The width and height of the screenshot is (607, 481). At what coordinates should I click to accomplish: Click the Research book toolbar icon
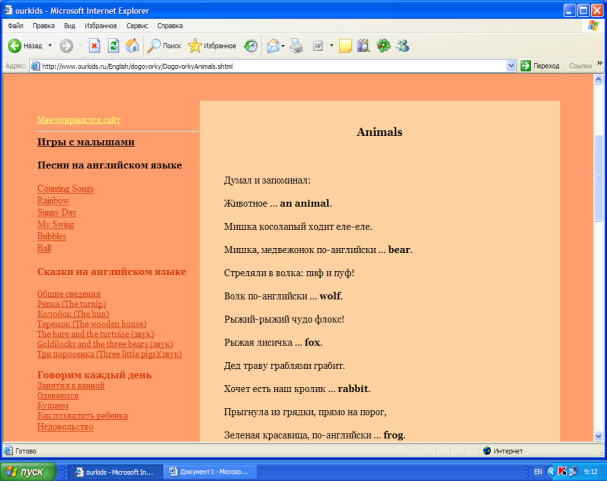(x=364, y=46)
